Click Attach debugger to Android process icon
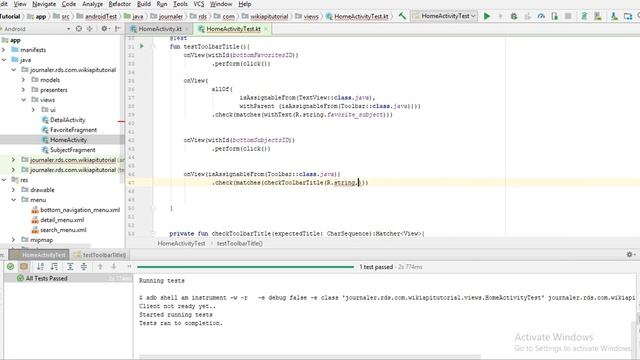Image resolution: width=640 pixels, height=360 pixels. coord(554,16)
